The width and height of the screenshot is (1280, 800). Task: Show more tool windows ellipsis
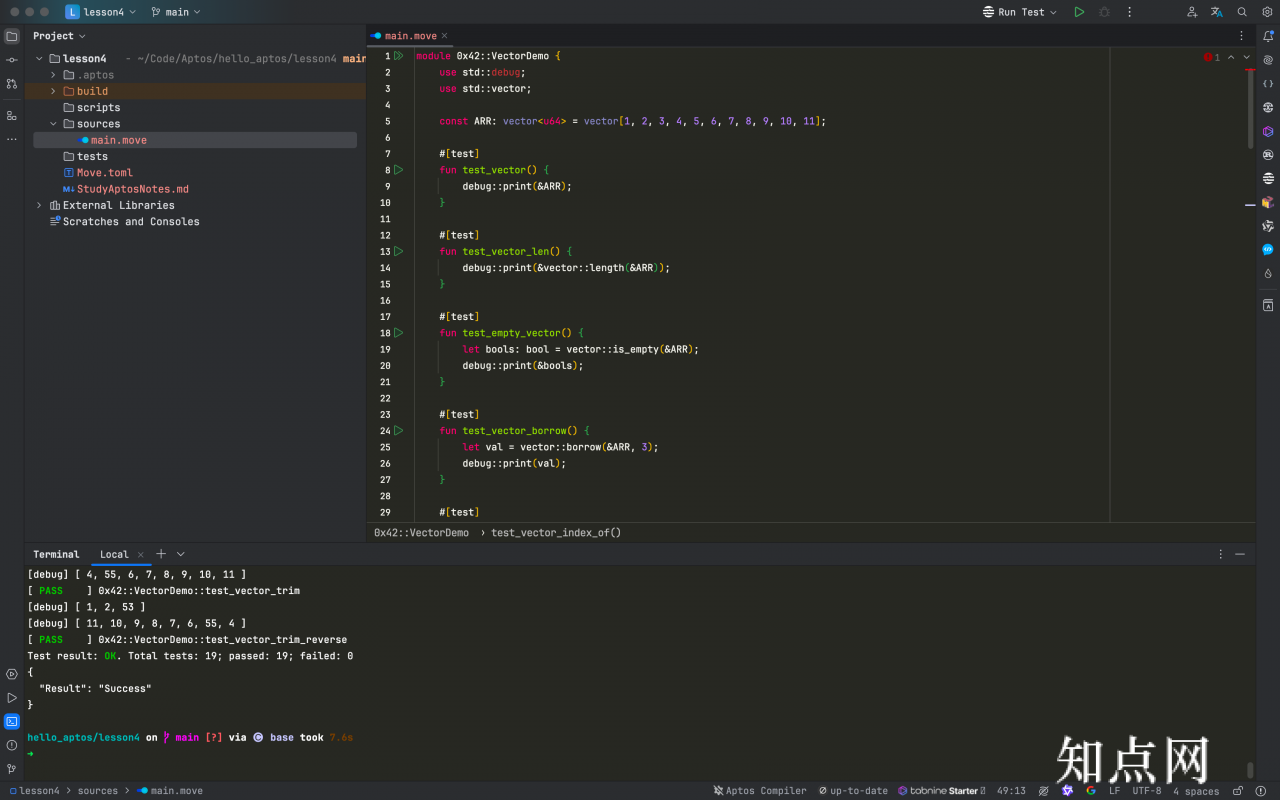click(12, 139)
